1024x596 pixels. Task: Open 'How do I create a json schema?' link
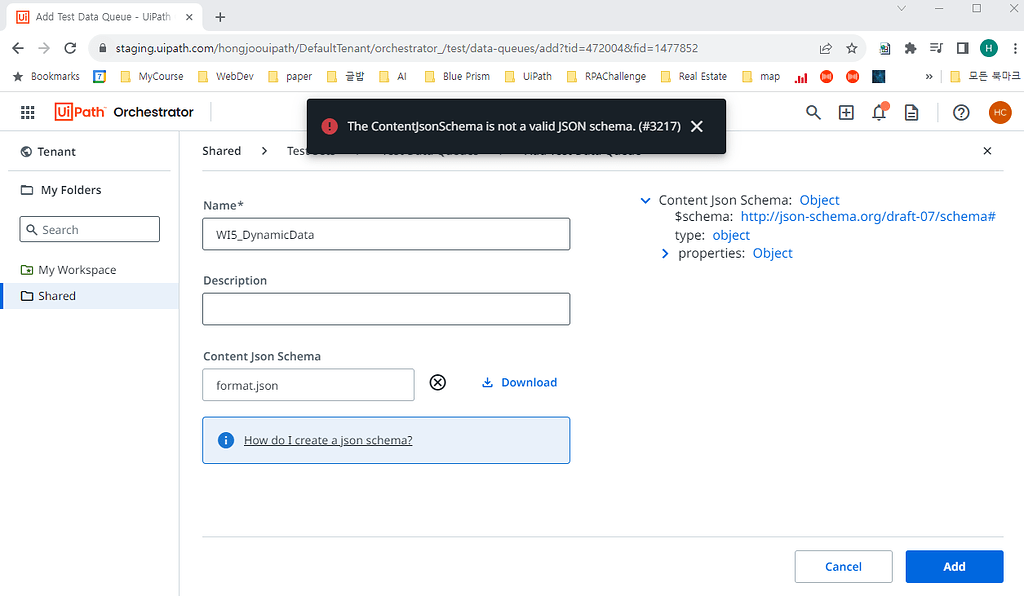coord(328,440)
